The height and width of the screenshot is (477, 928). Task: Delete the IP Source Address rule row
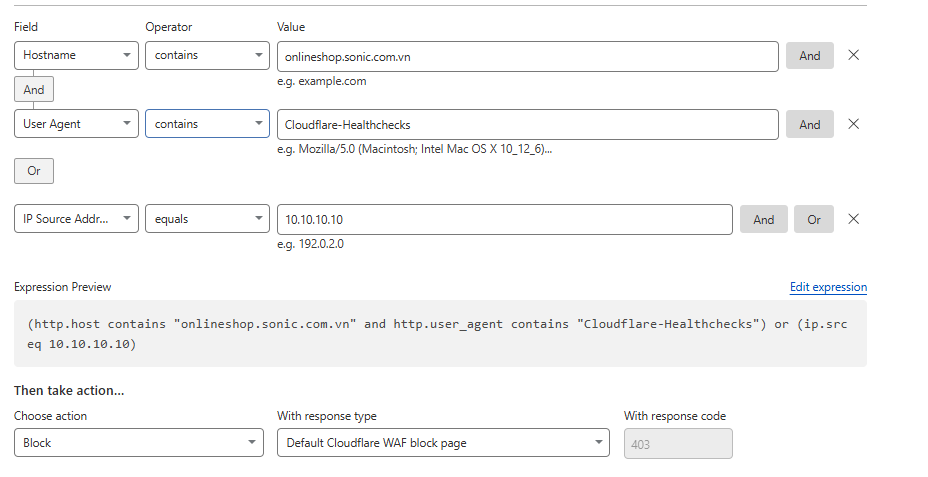click(853, 220)
